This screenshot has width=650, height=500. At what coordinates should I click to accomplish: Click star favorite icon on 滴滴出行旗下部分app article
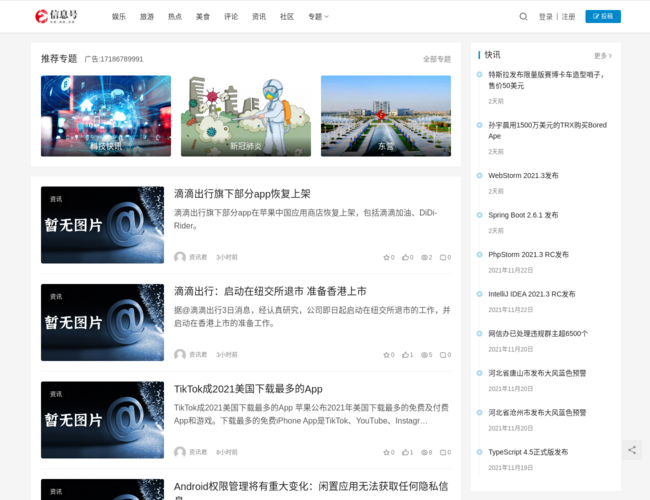click(x=386, y=257)
